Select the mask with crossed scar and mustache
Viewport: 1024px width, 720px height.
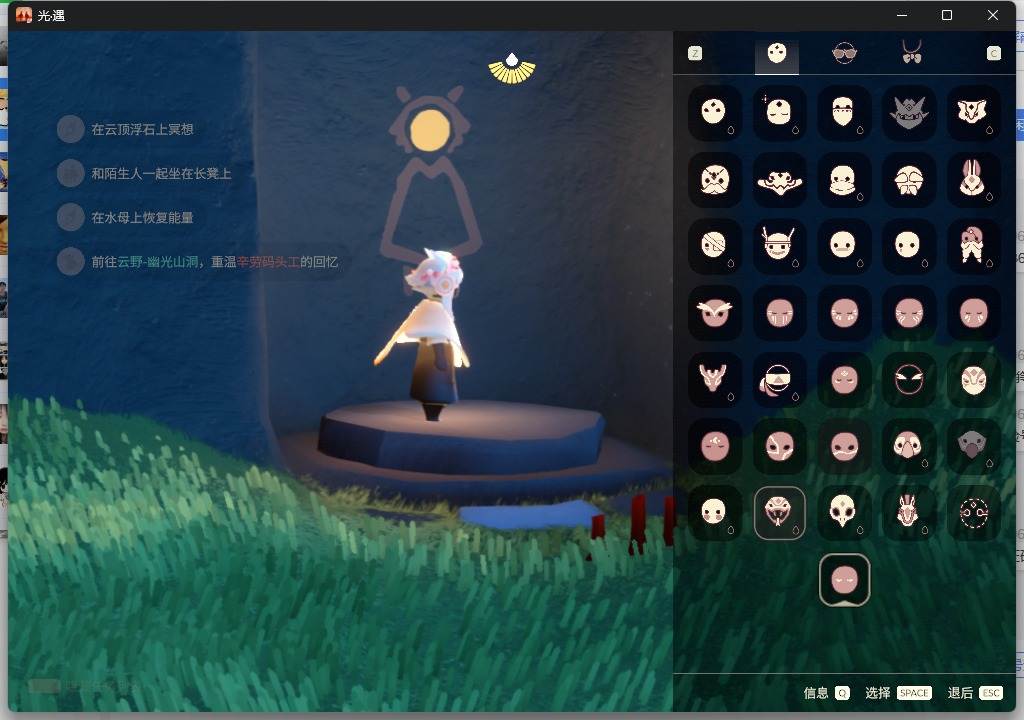714,180
